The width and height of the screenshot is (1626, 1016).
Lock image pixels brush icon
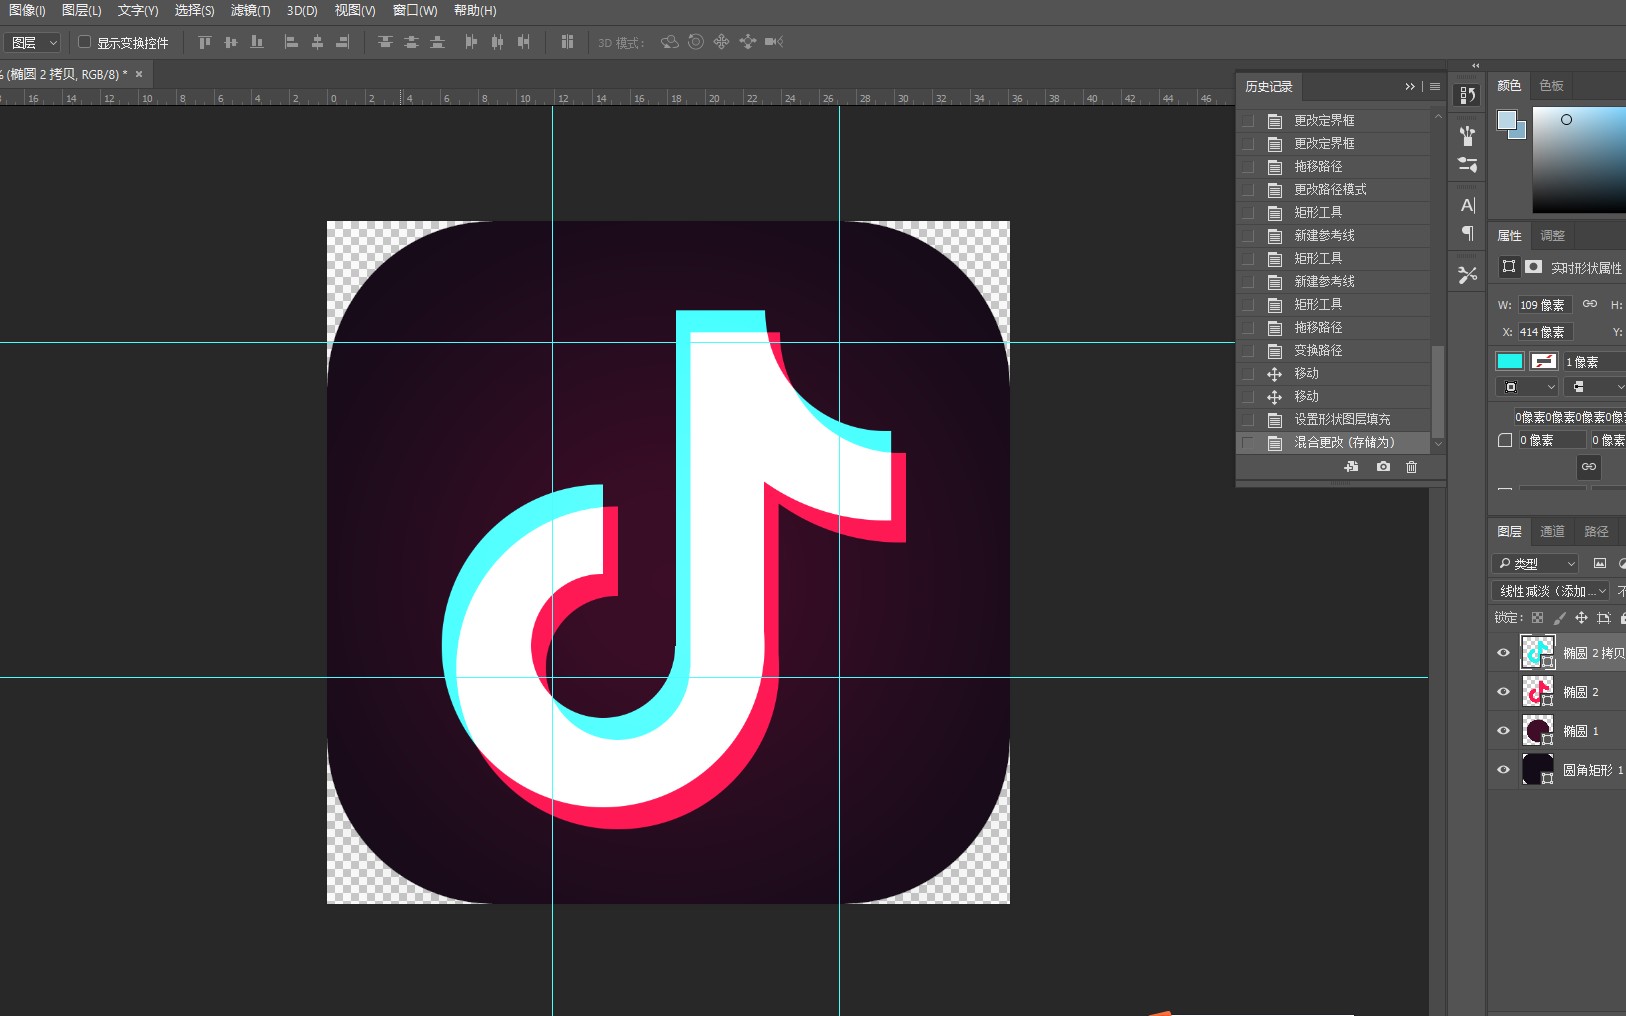(x=1560, y=618)
